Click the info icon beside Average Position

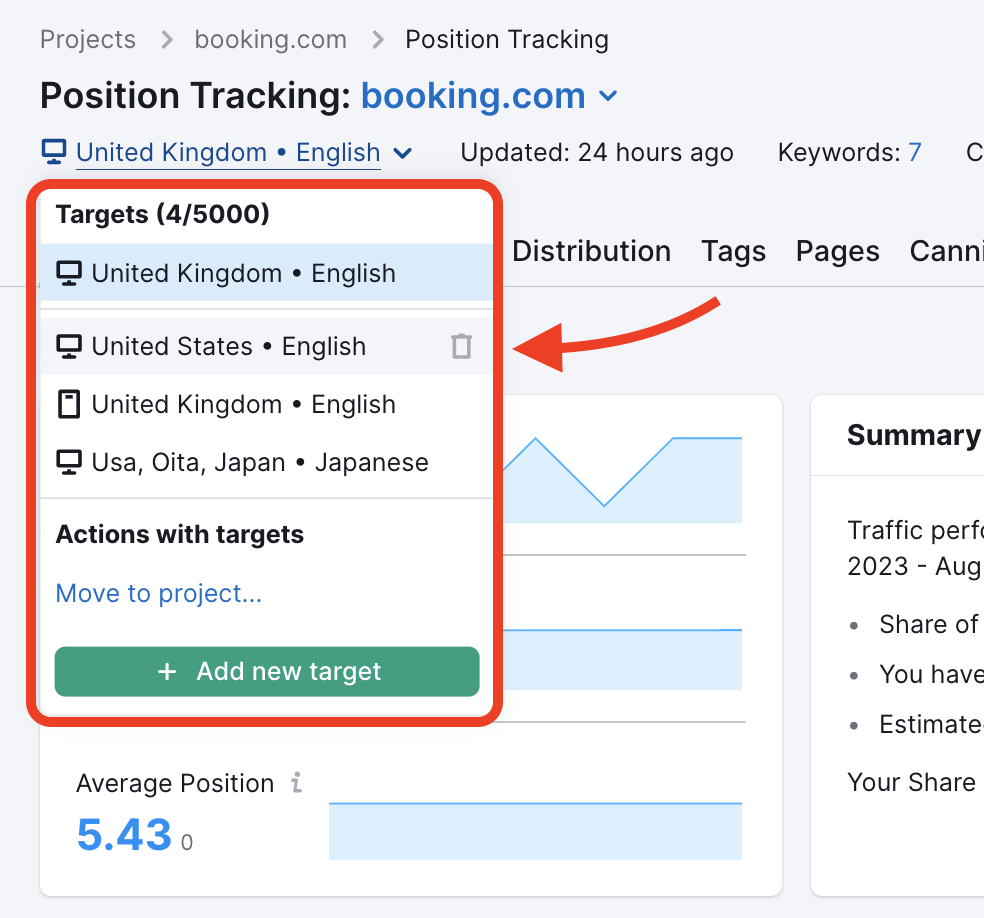[297, 782]
